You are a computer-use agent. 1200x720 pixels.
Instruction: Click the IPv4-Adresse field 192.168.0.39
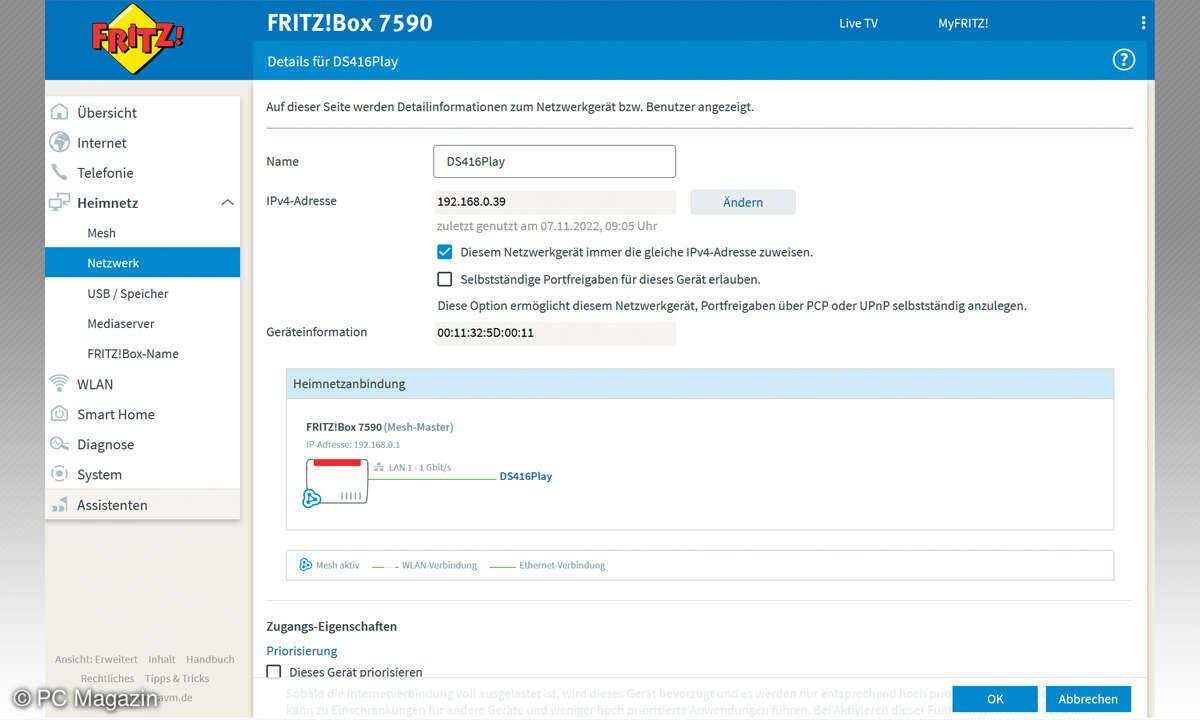(555, 202)
